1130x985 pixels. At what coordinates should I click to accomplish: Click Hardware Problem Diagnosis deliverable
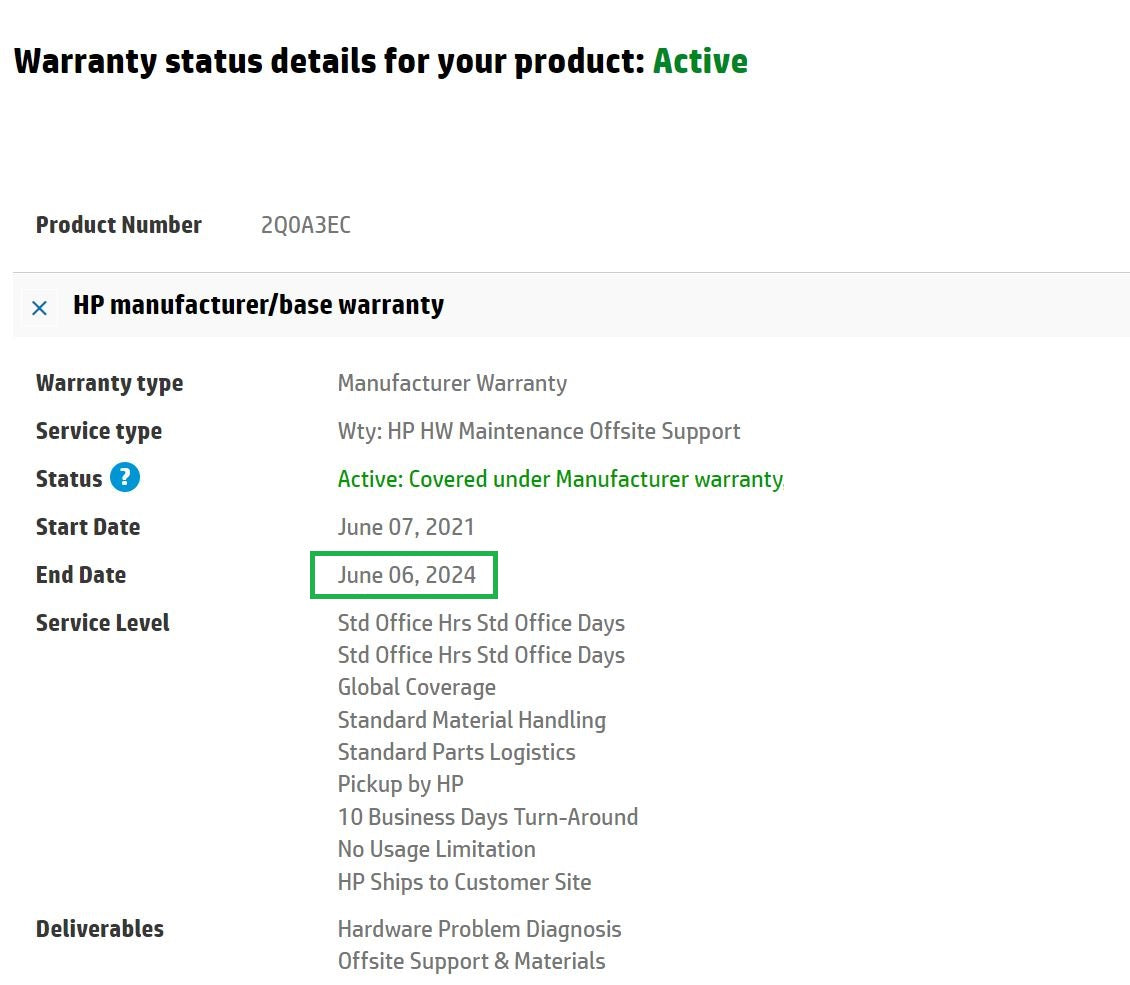click(479, 929)
